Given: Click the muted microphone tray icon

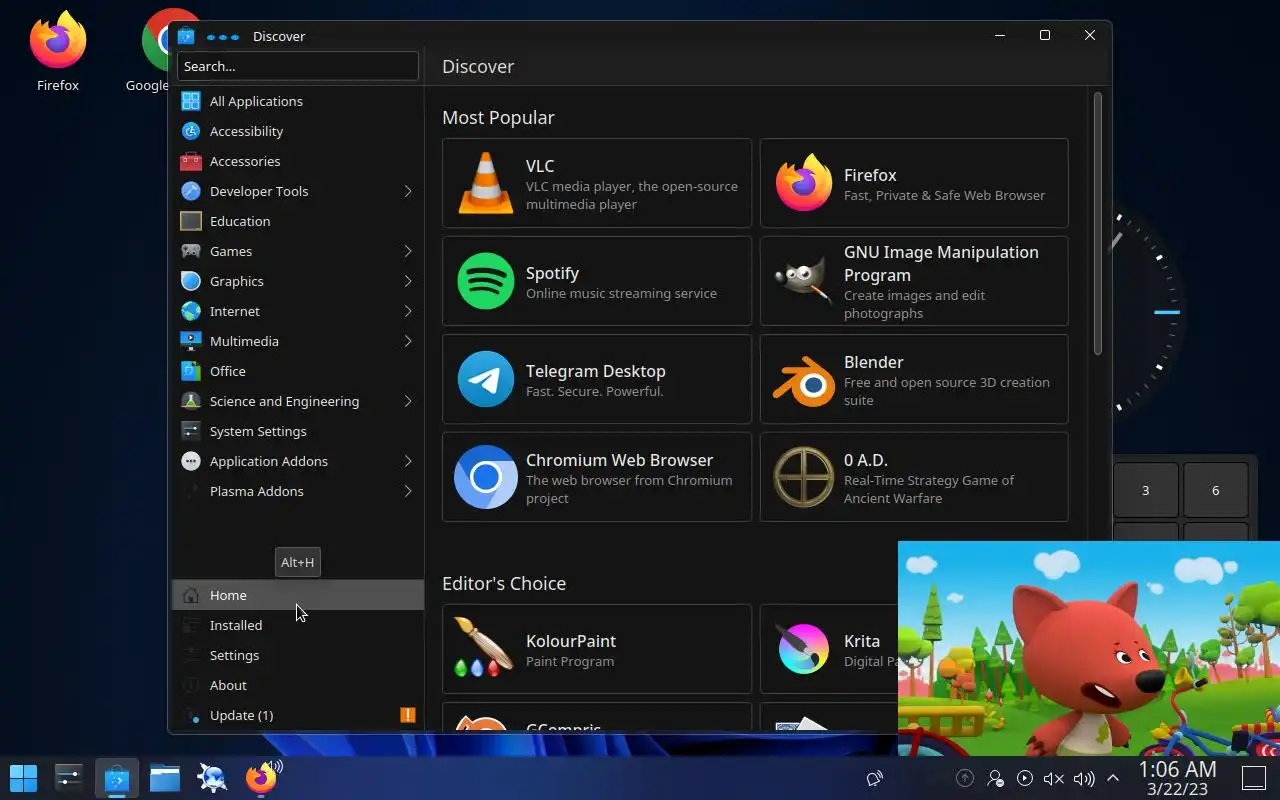Looking at the screenshot, I should 1053,778.
